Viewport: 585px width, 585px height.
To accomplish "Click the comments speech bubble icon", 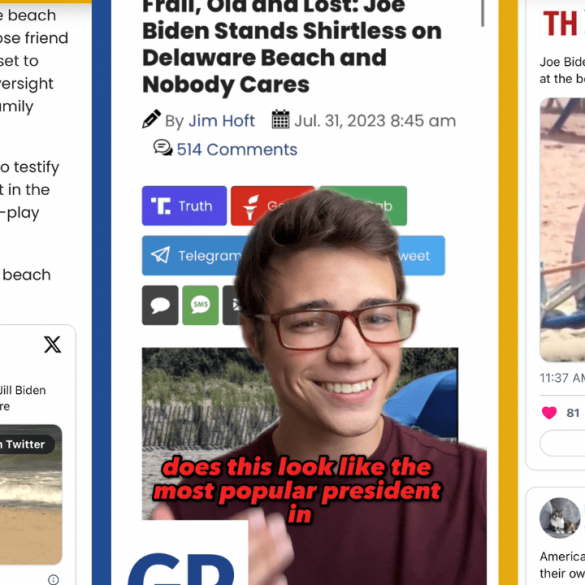I will tap(163, 148).
